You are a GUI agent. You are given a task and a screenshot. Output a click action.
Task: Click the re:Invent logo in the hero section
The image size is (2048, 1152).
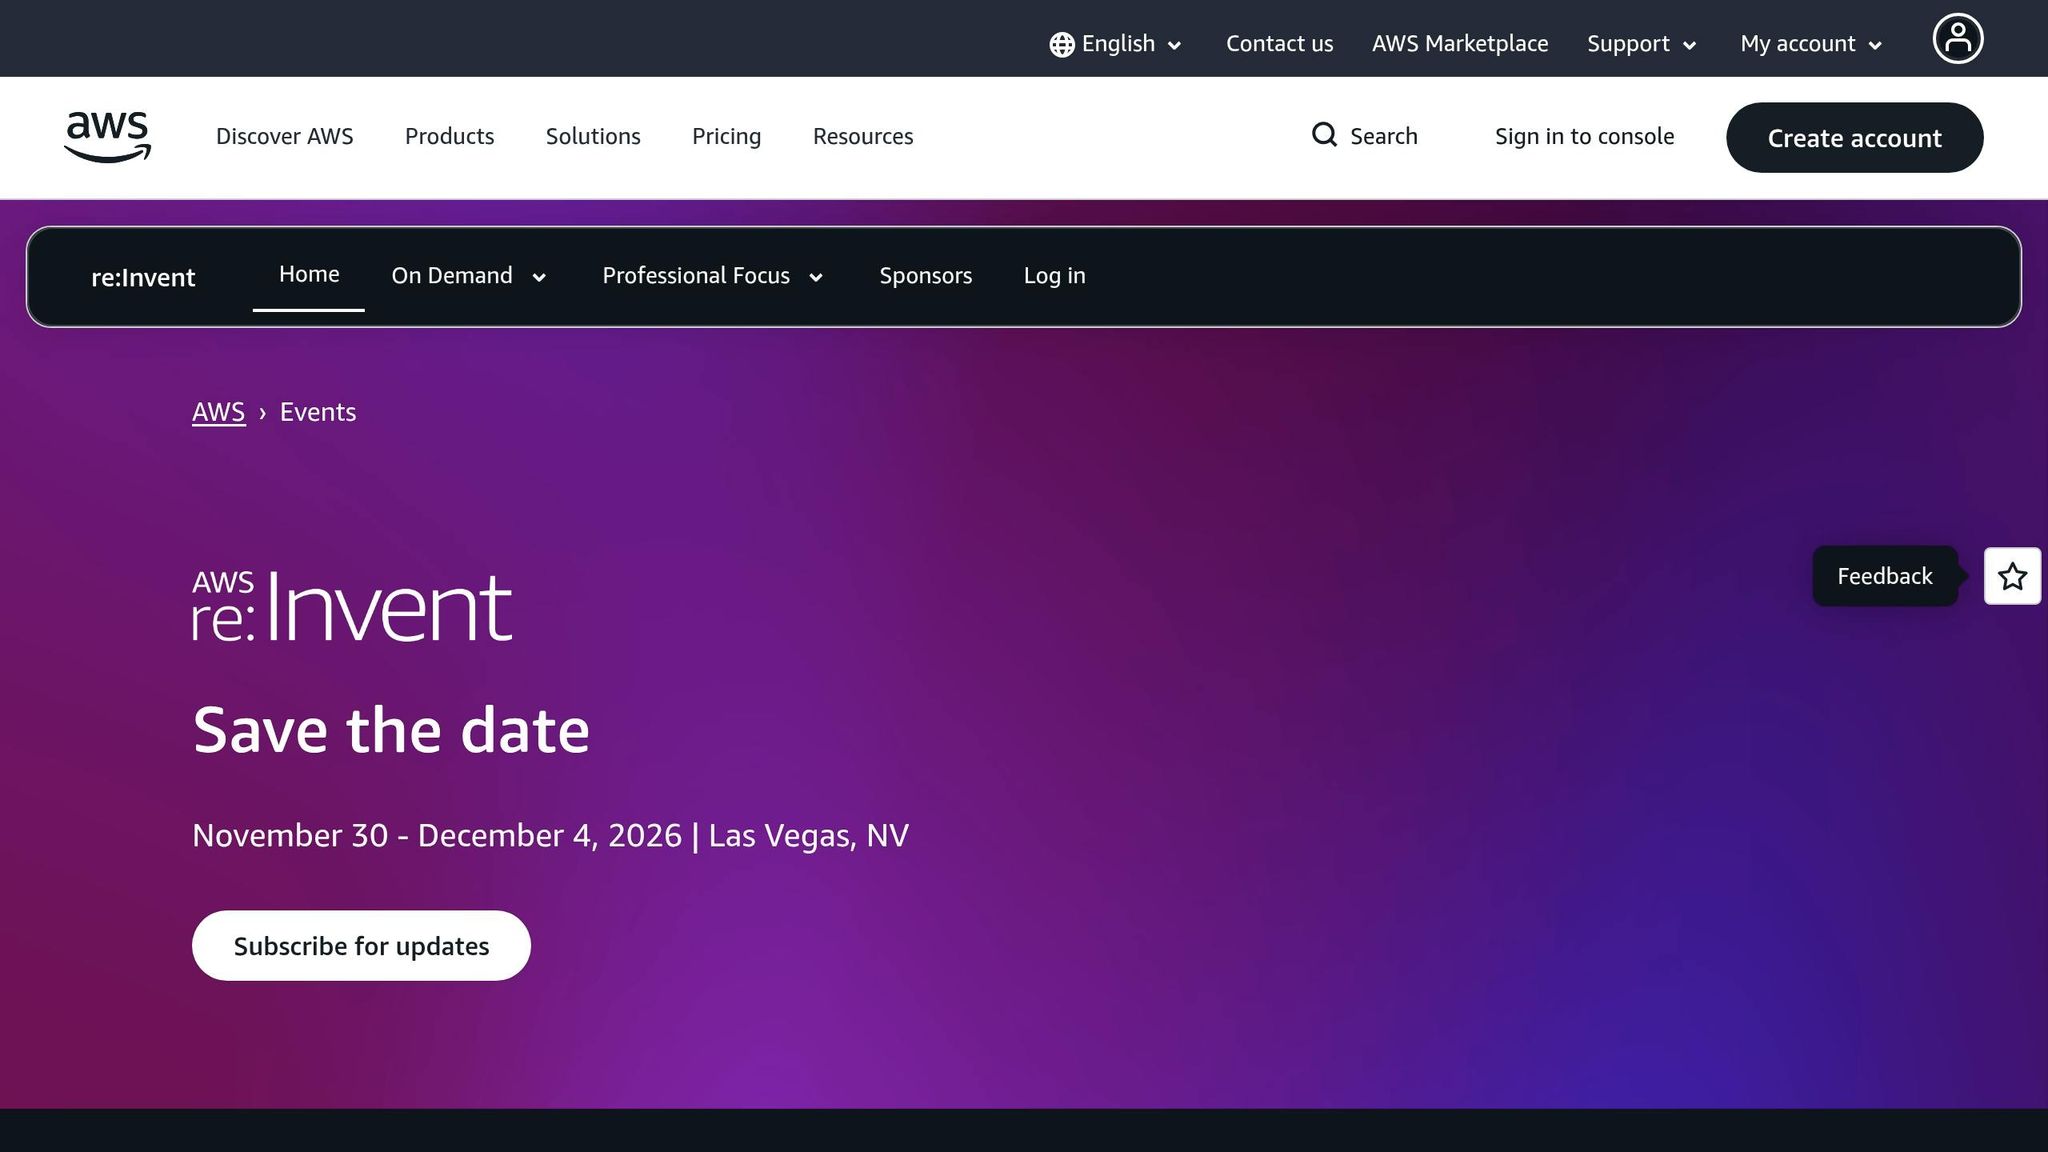[352, 601]
